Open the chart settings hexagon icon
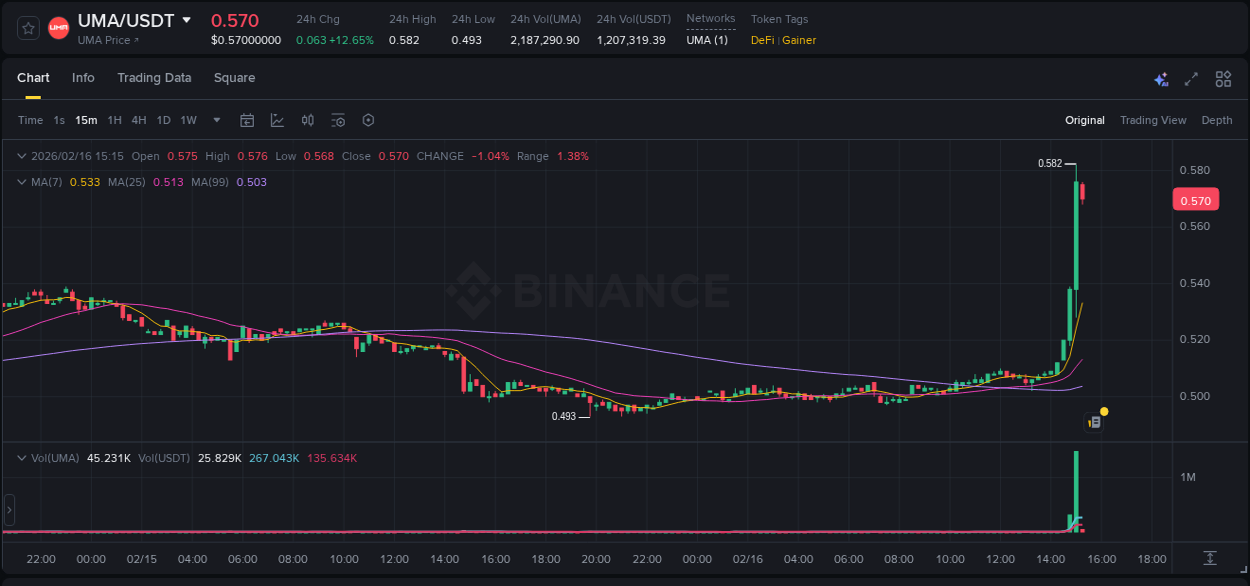 (x=368, y=120)
